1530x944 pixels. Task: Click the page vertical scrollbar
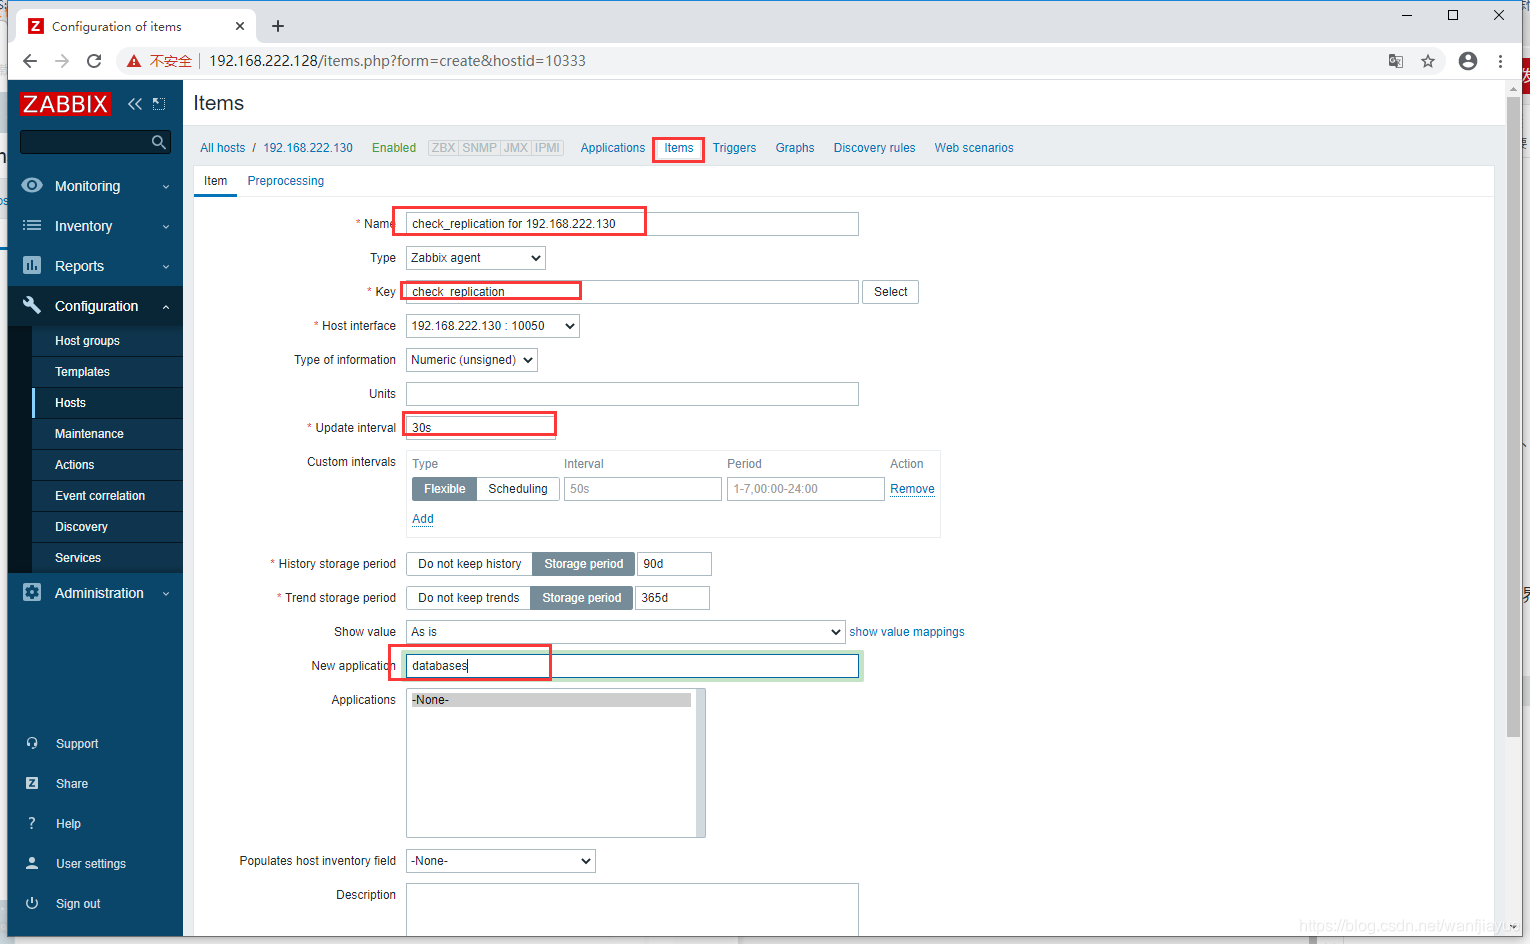(x=1513, y=415)
